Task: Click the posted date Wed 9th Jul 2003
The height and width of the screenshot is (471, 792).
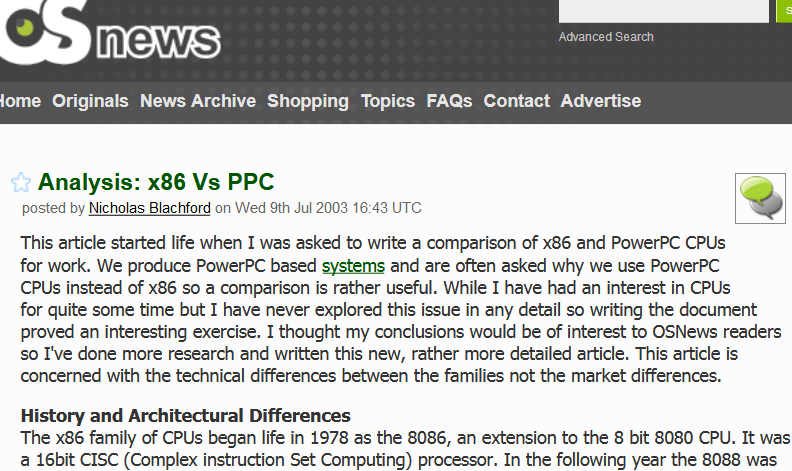Action: coord(291,208)
